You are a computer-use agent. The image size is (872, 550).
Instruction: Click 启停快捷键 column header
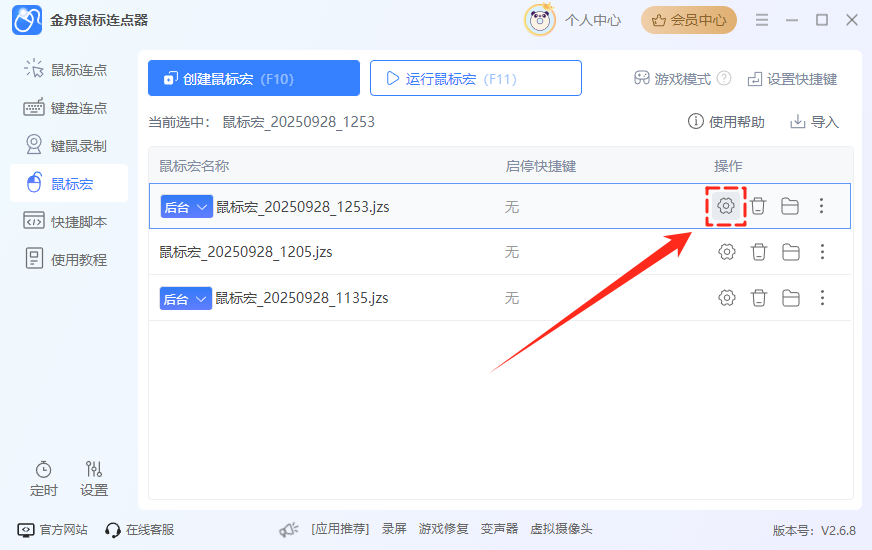[x=541, y=166]
